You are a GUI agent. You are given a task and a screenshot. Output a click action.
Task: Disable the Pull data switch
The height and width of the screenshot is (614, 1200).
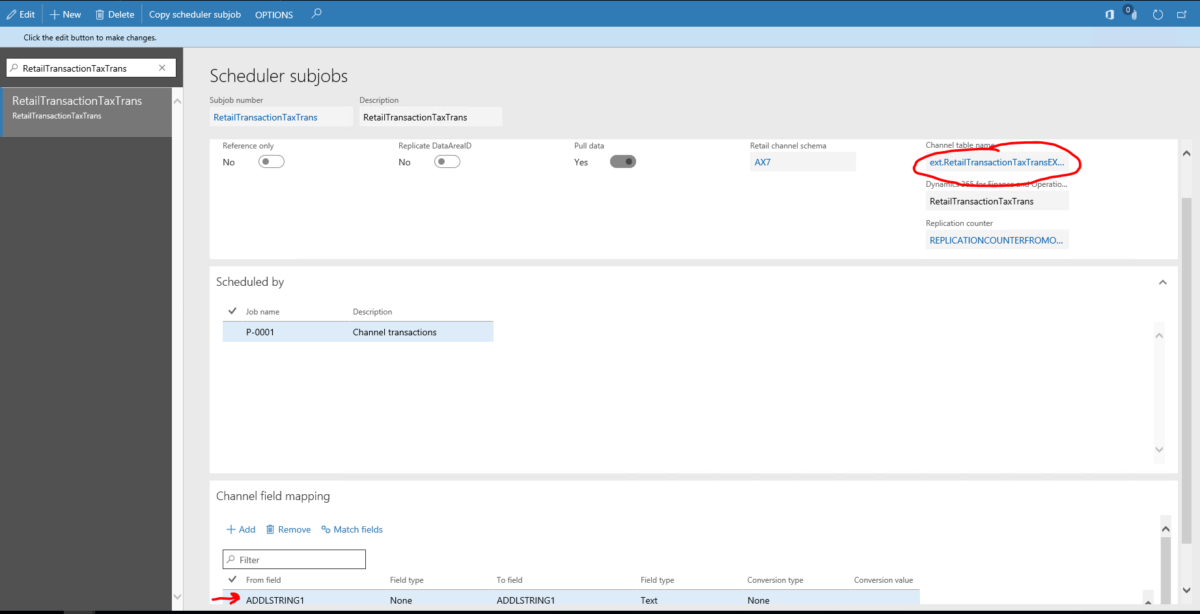pos(623,161)
